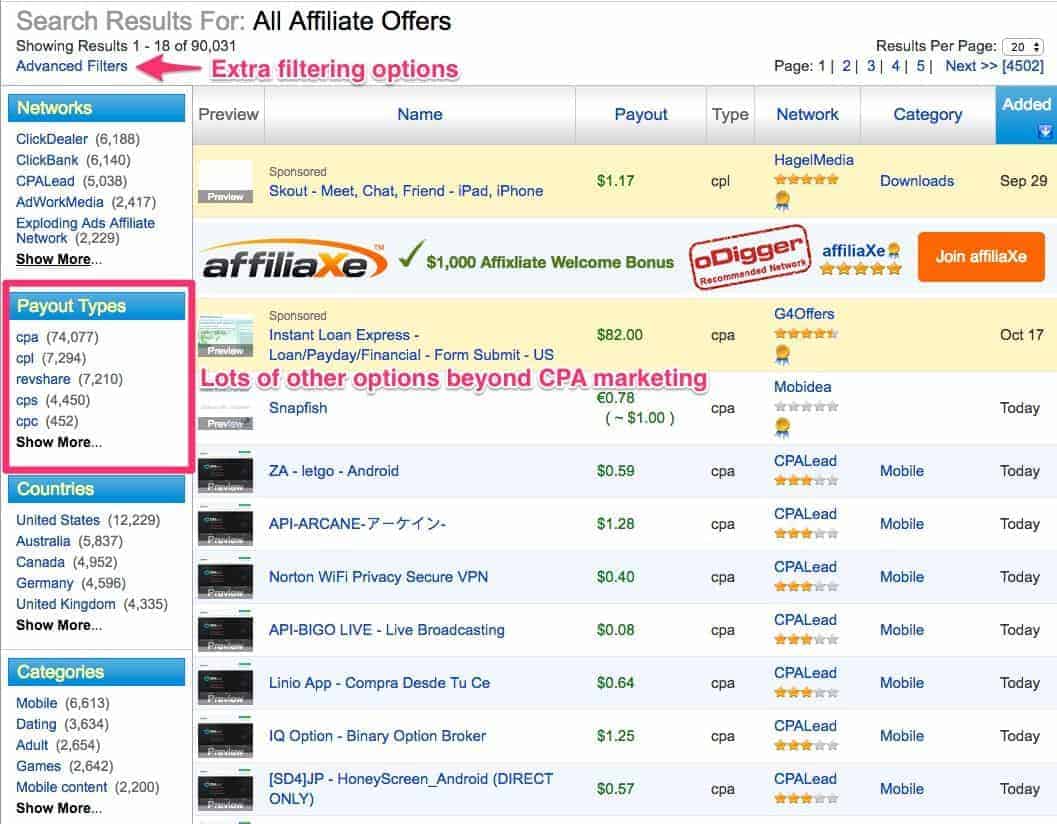The width and height of the screenshot is (1057, 824).
Task: Open the Results Per Page dropdown
Action: pos(1023,47)
